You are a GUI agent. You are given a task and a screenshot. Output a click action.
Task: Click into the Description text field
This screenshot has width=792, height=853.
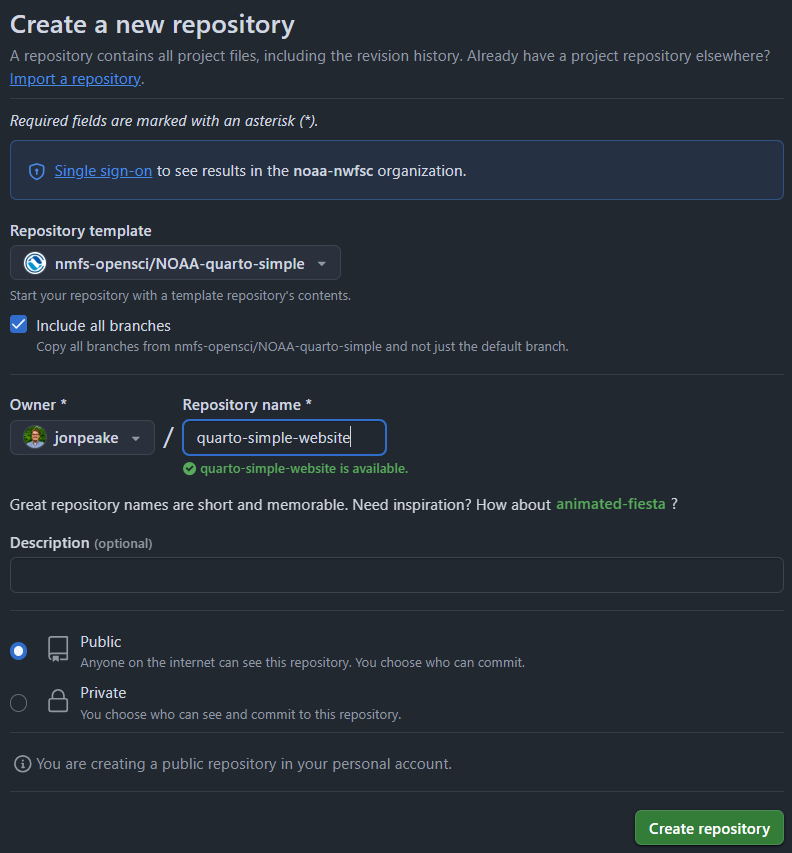[397, 575]
